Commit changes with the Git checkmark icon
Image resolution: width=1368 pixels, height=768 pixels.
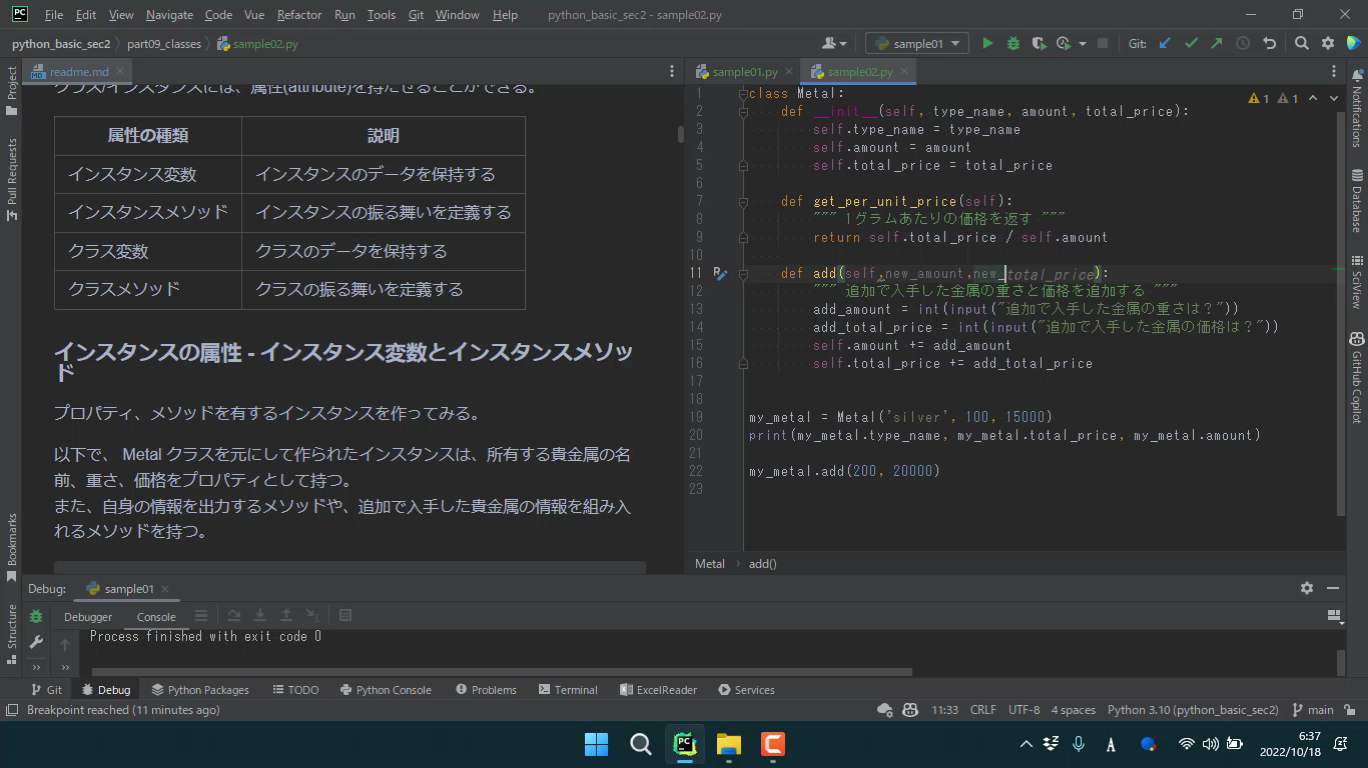click(1191, 43)
